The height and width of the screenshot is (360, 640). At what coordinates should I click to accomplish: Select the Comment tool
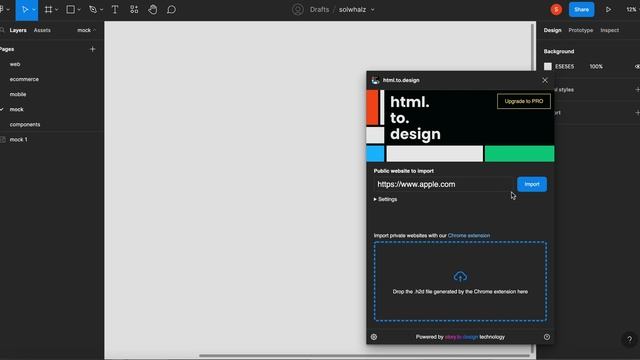[171, 9]
